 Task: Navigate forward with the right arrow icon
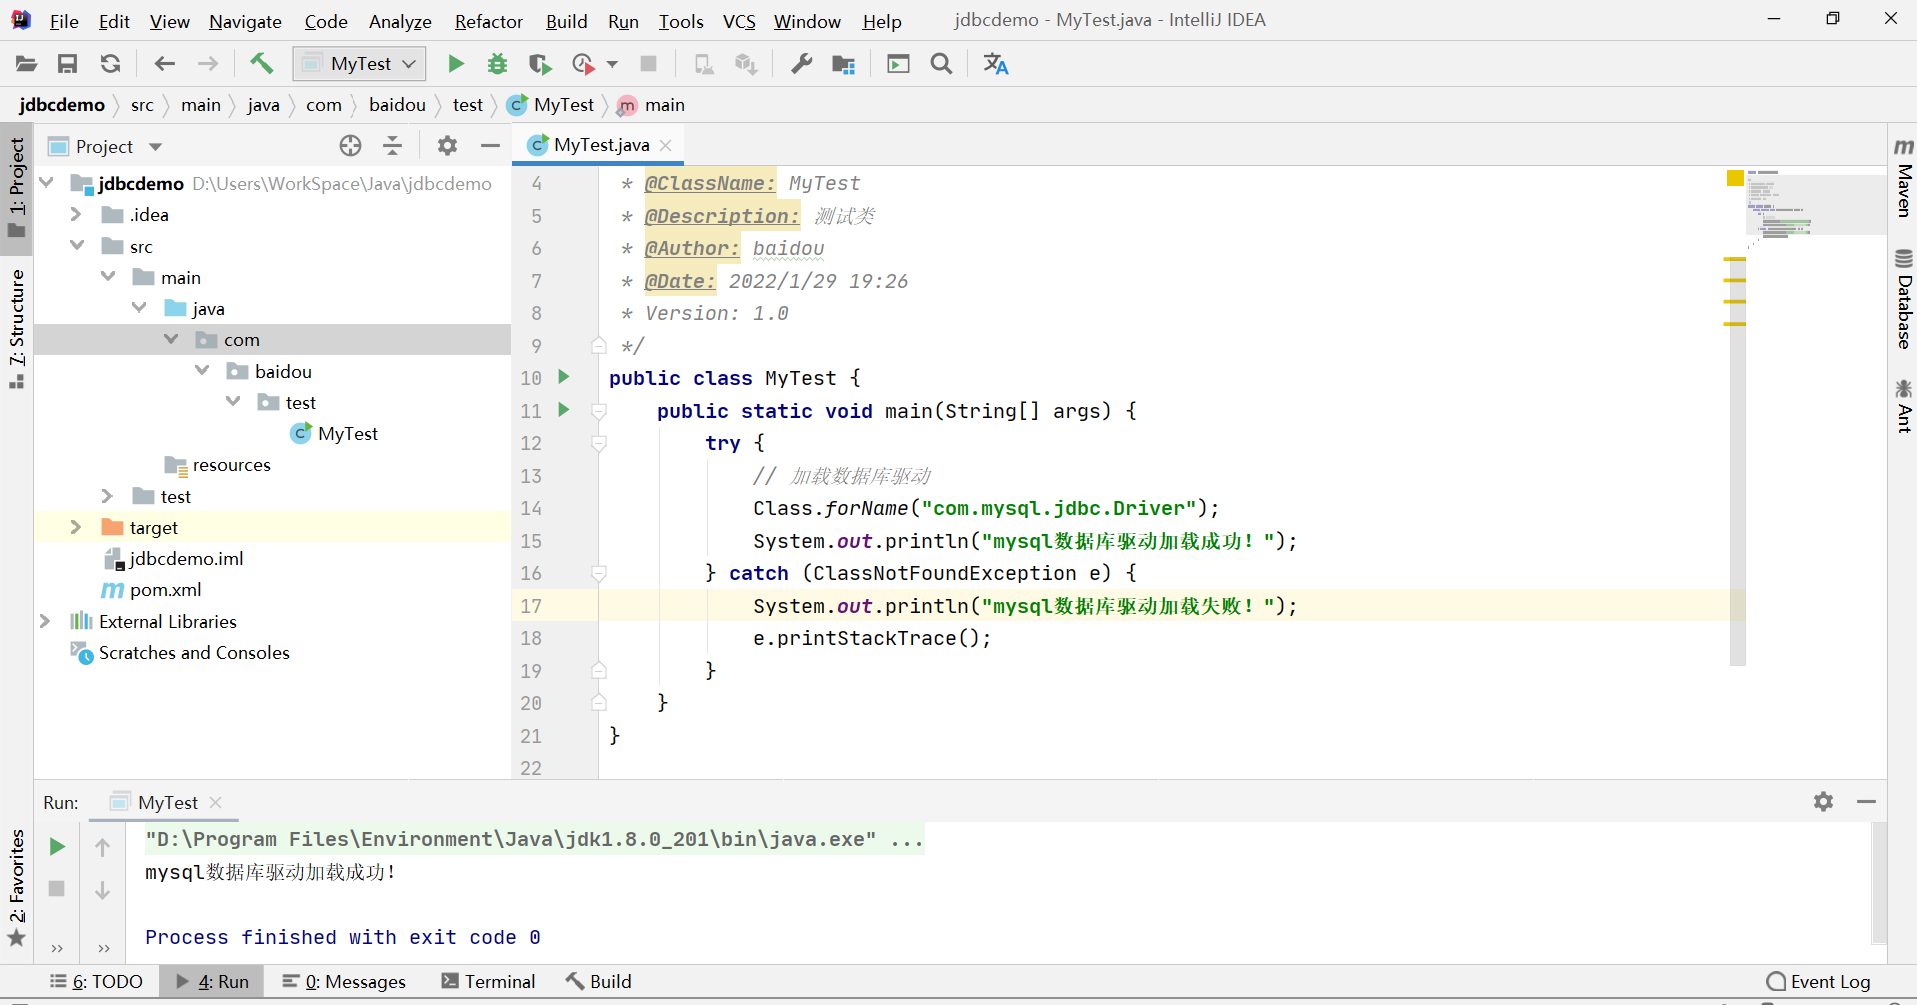click(x=207, y=64)
